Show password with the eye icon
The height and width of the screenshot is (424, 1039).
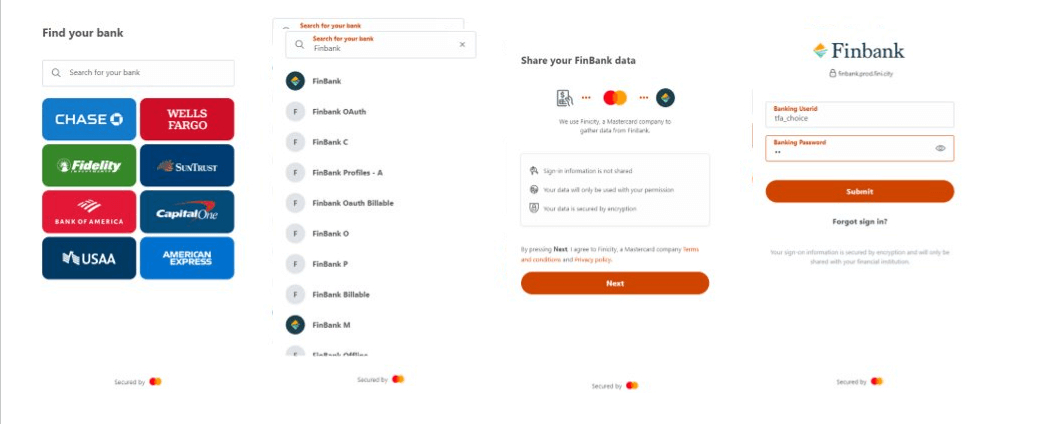(x=940, y=148)
